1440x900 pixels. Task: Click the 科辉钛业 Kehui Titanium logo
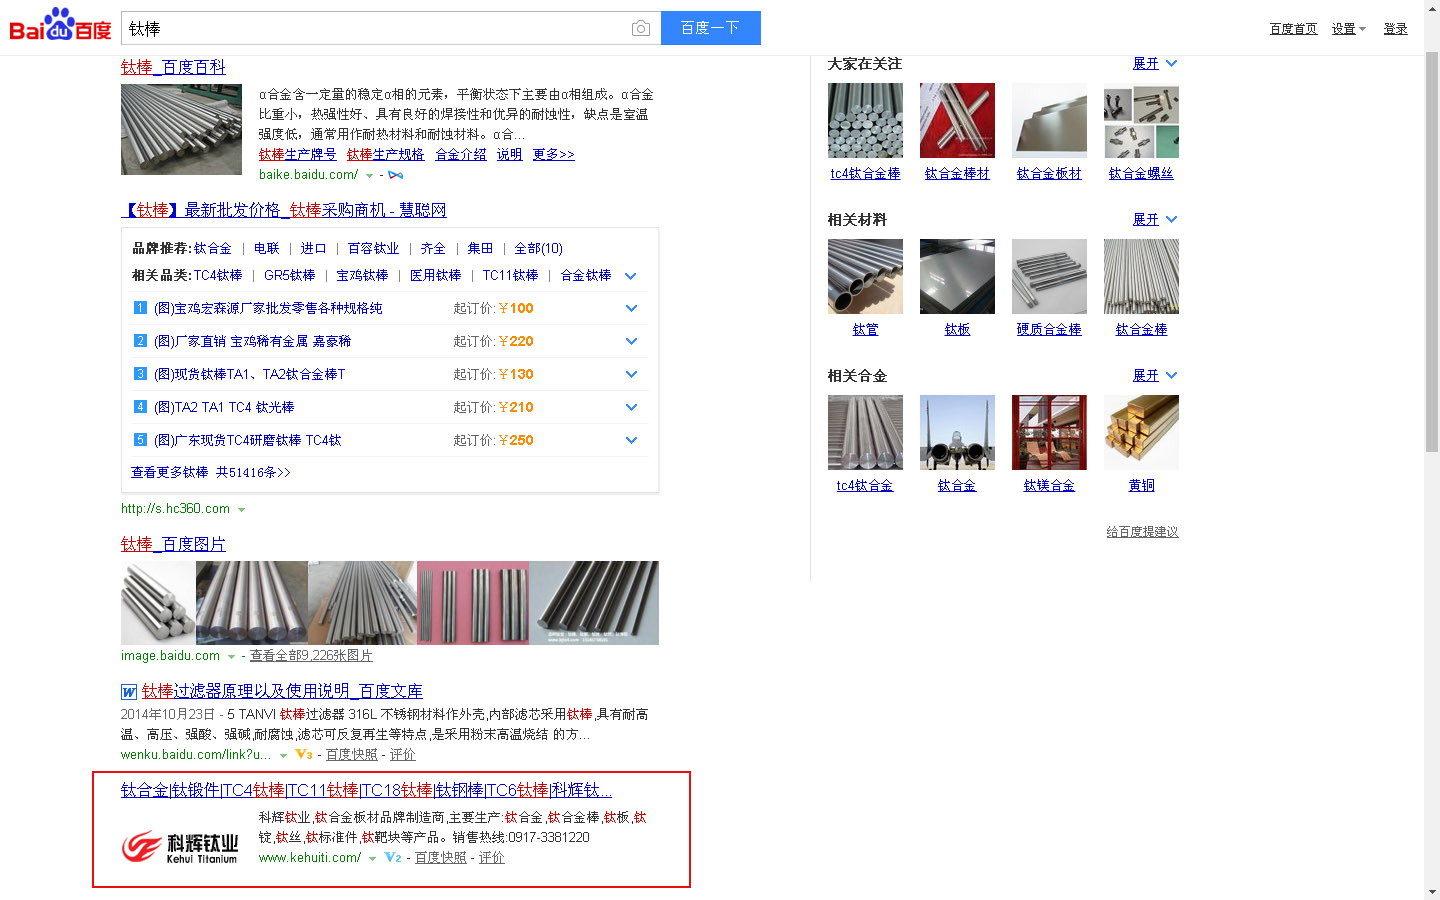pyautogui.click(x=181, y=847)
